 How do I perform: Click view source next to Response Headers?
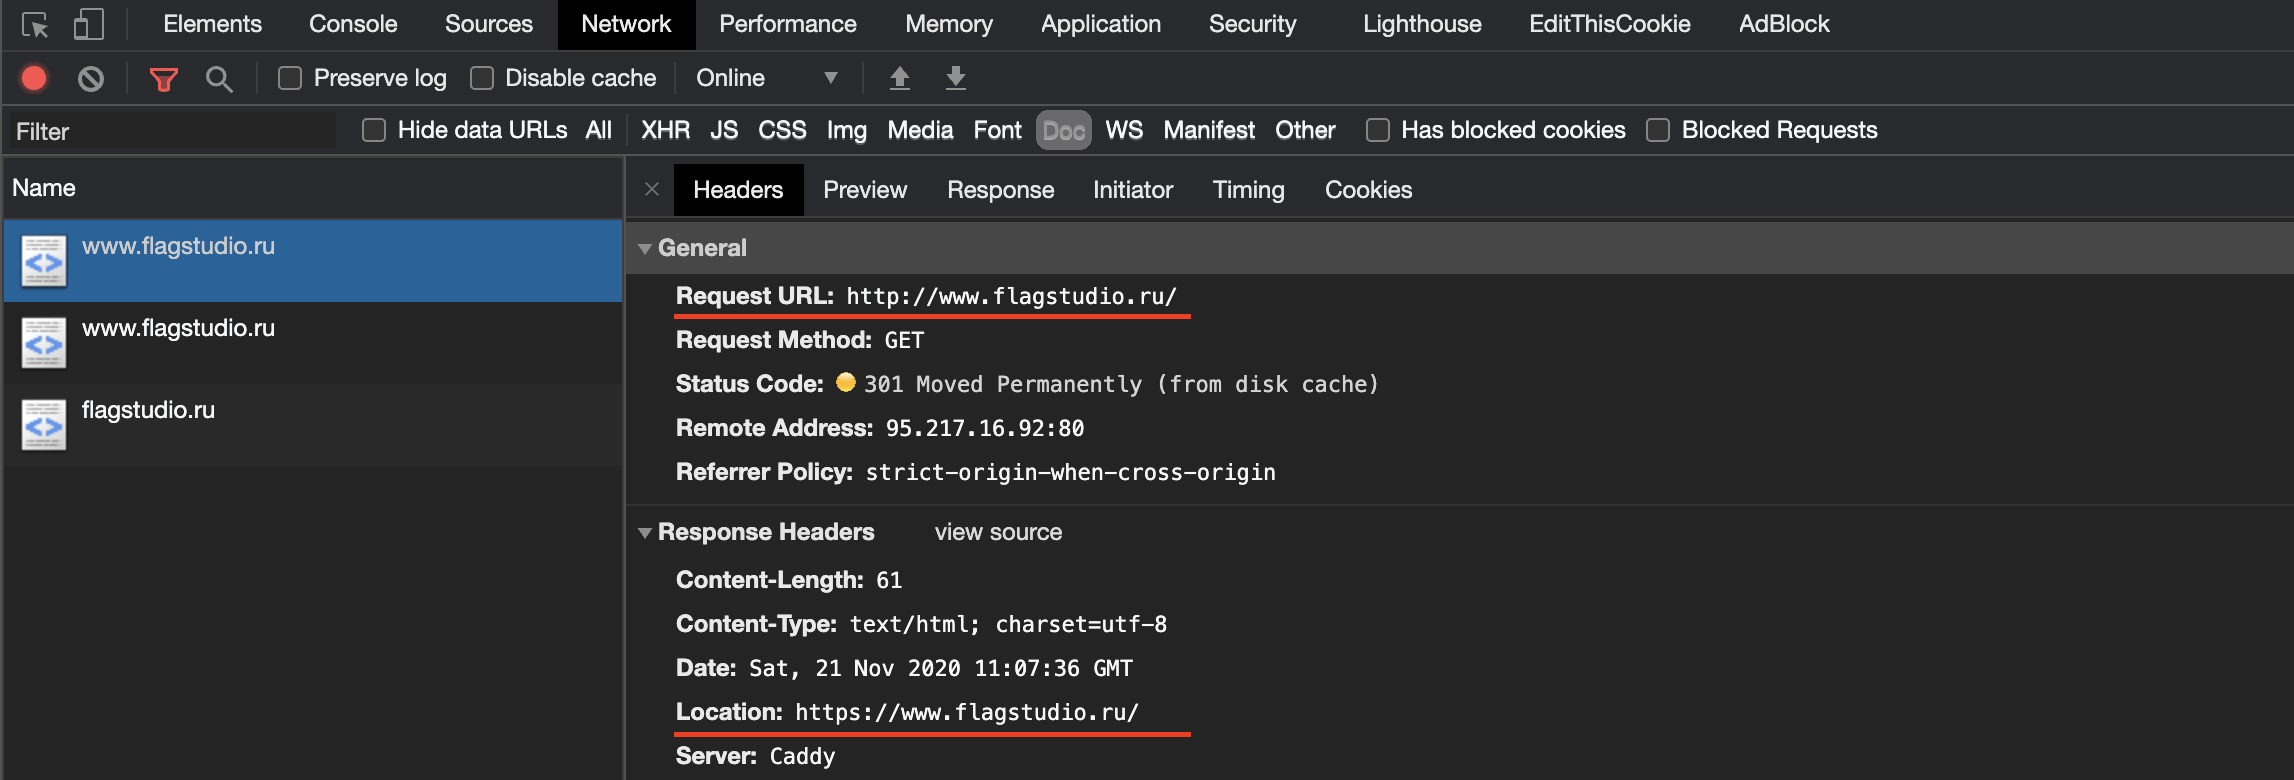998,532
